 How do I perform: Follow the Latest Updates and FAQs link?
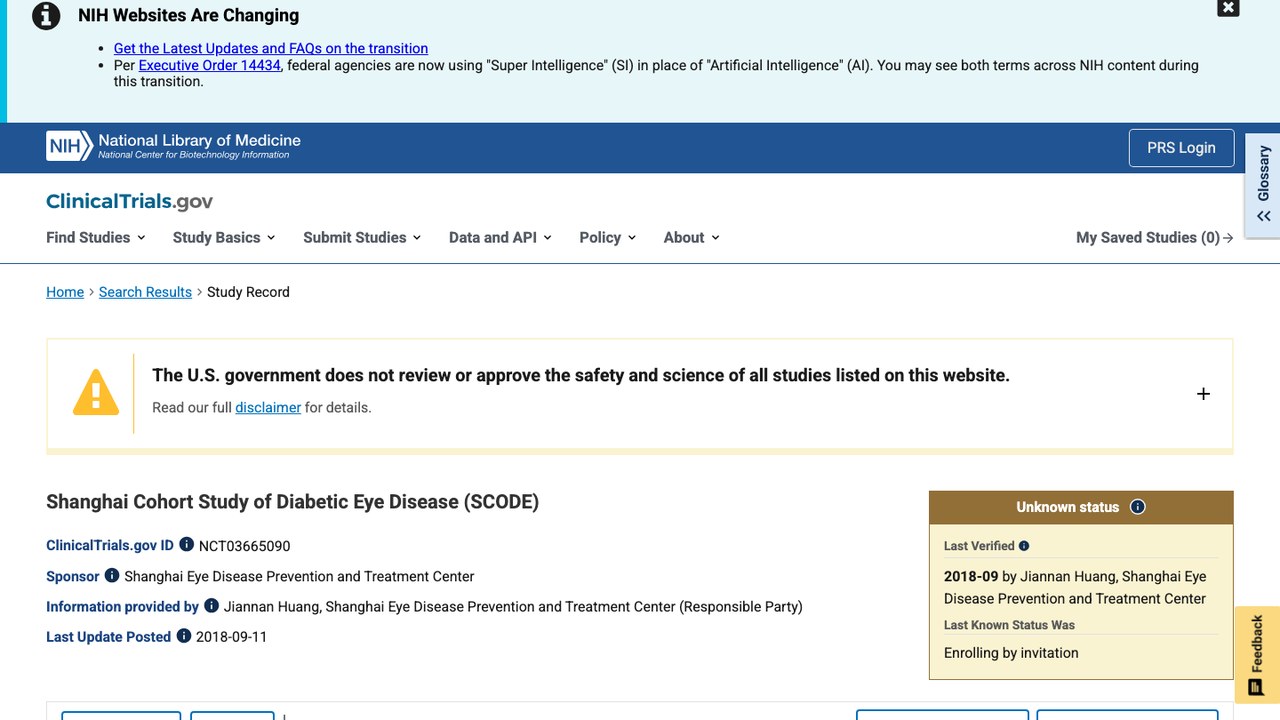pyautogui.click(x=271, y=48)
